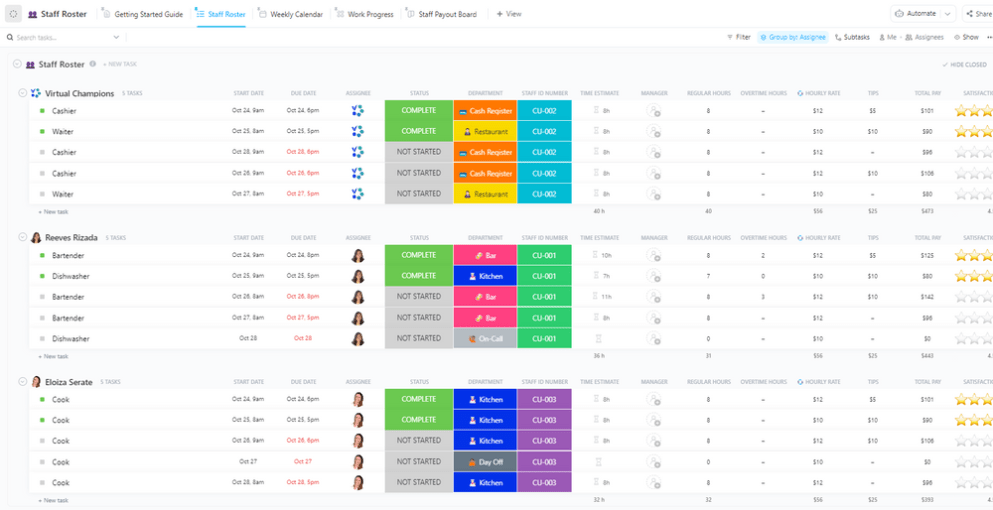Open the Filter options
Viewport: 993px width, 510px height.
click(738, 37)
